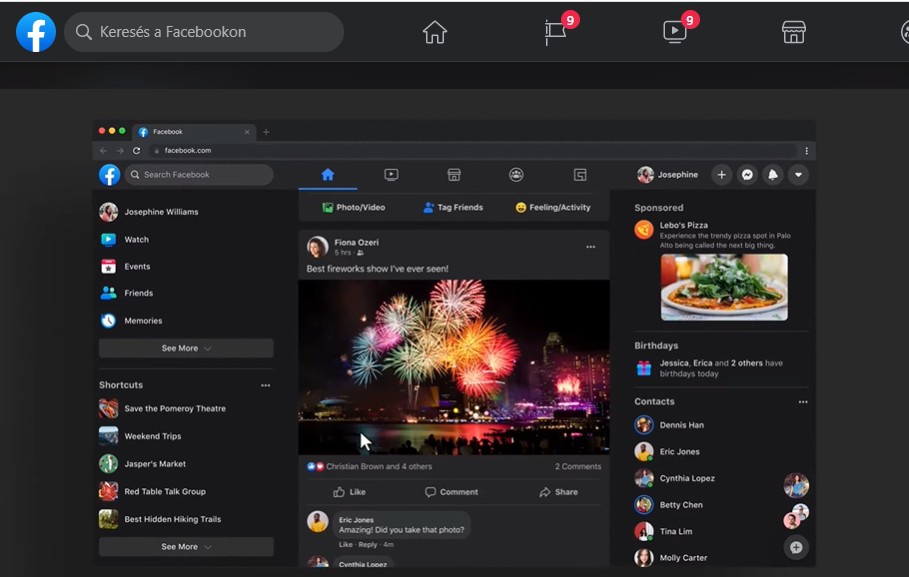This screenshot has height=577, width=909.
Task: Click into Keresés a Facebookon search field
Action: [210, 32]
